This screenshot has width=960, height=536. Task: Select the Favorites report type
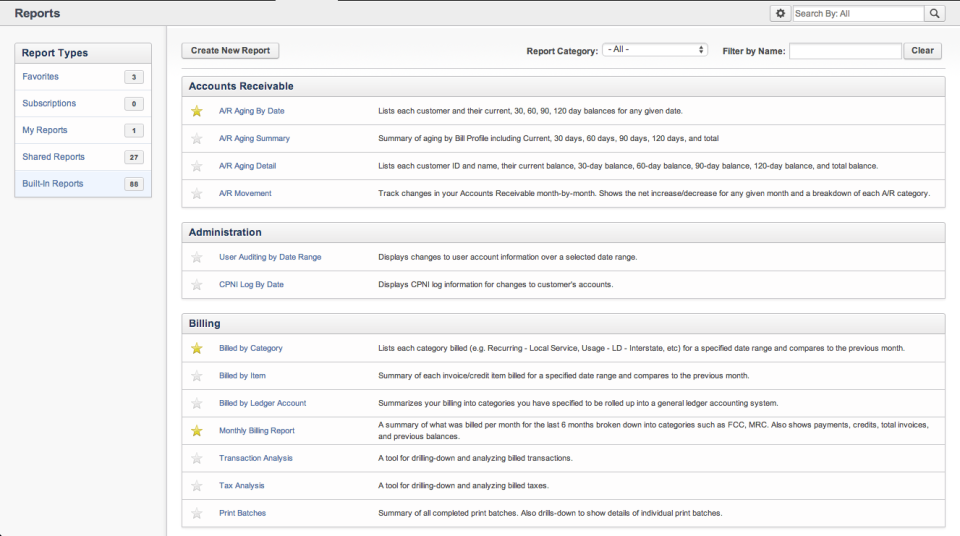[41, 77]
